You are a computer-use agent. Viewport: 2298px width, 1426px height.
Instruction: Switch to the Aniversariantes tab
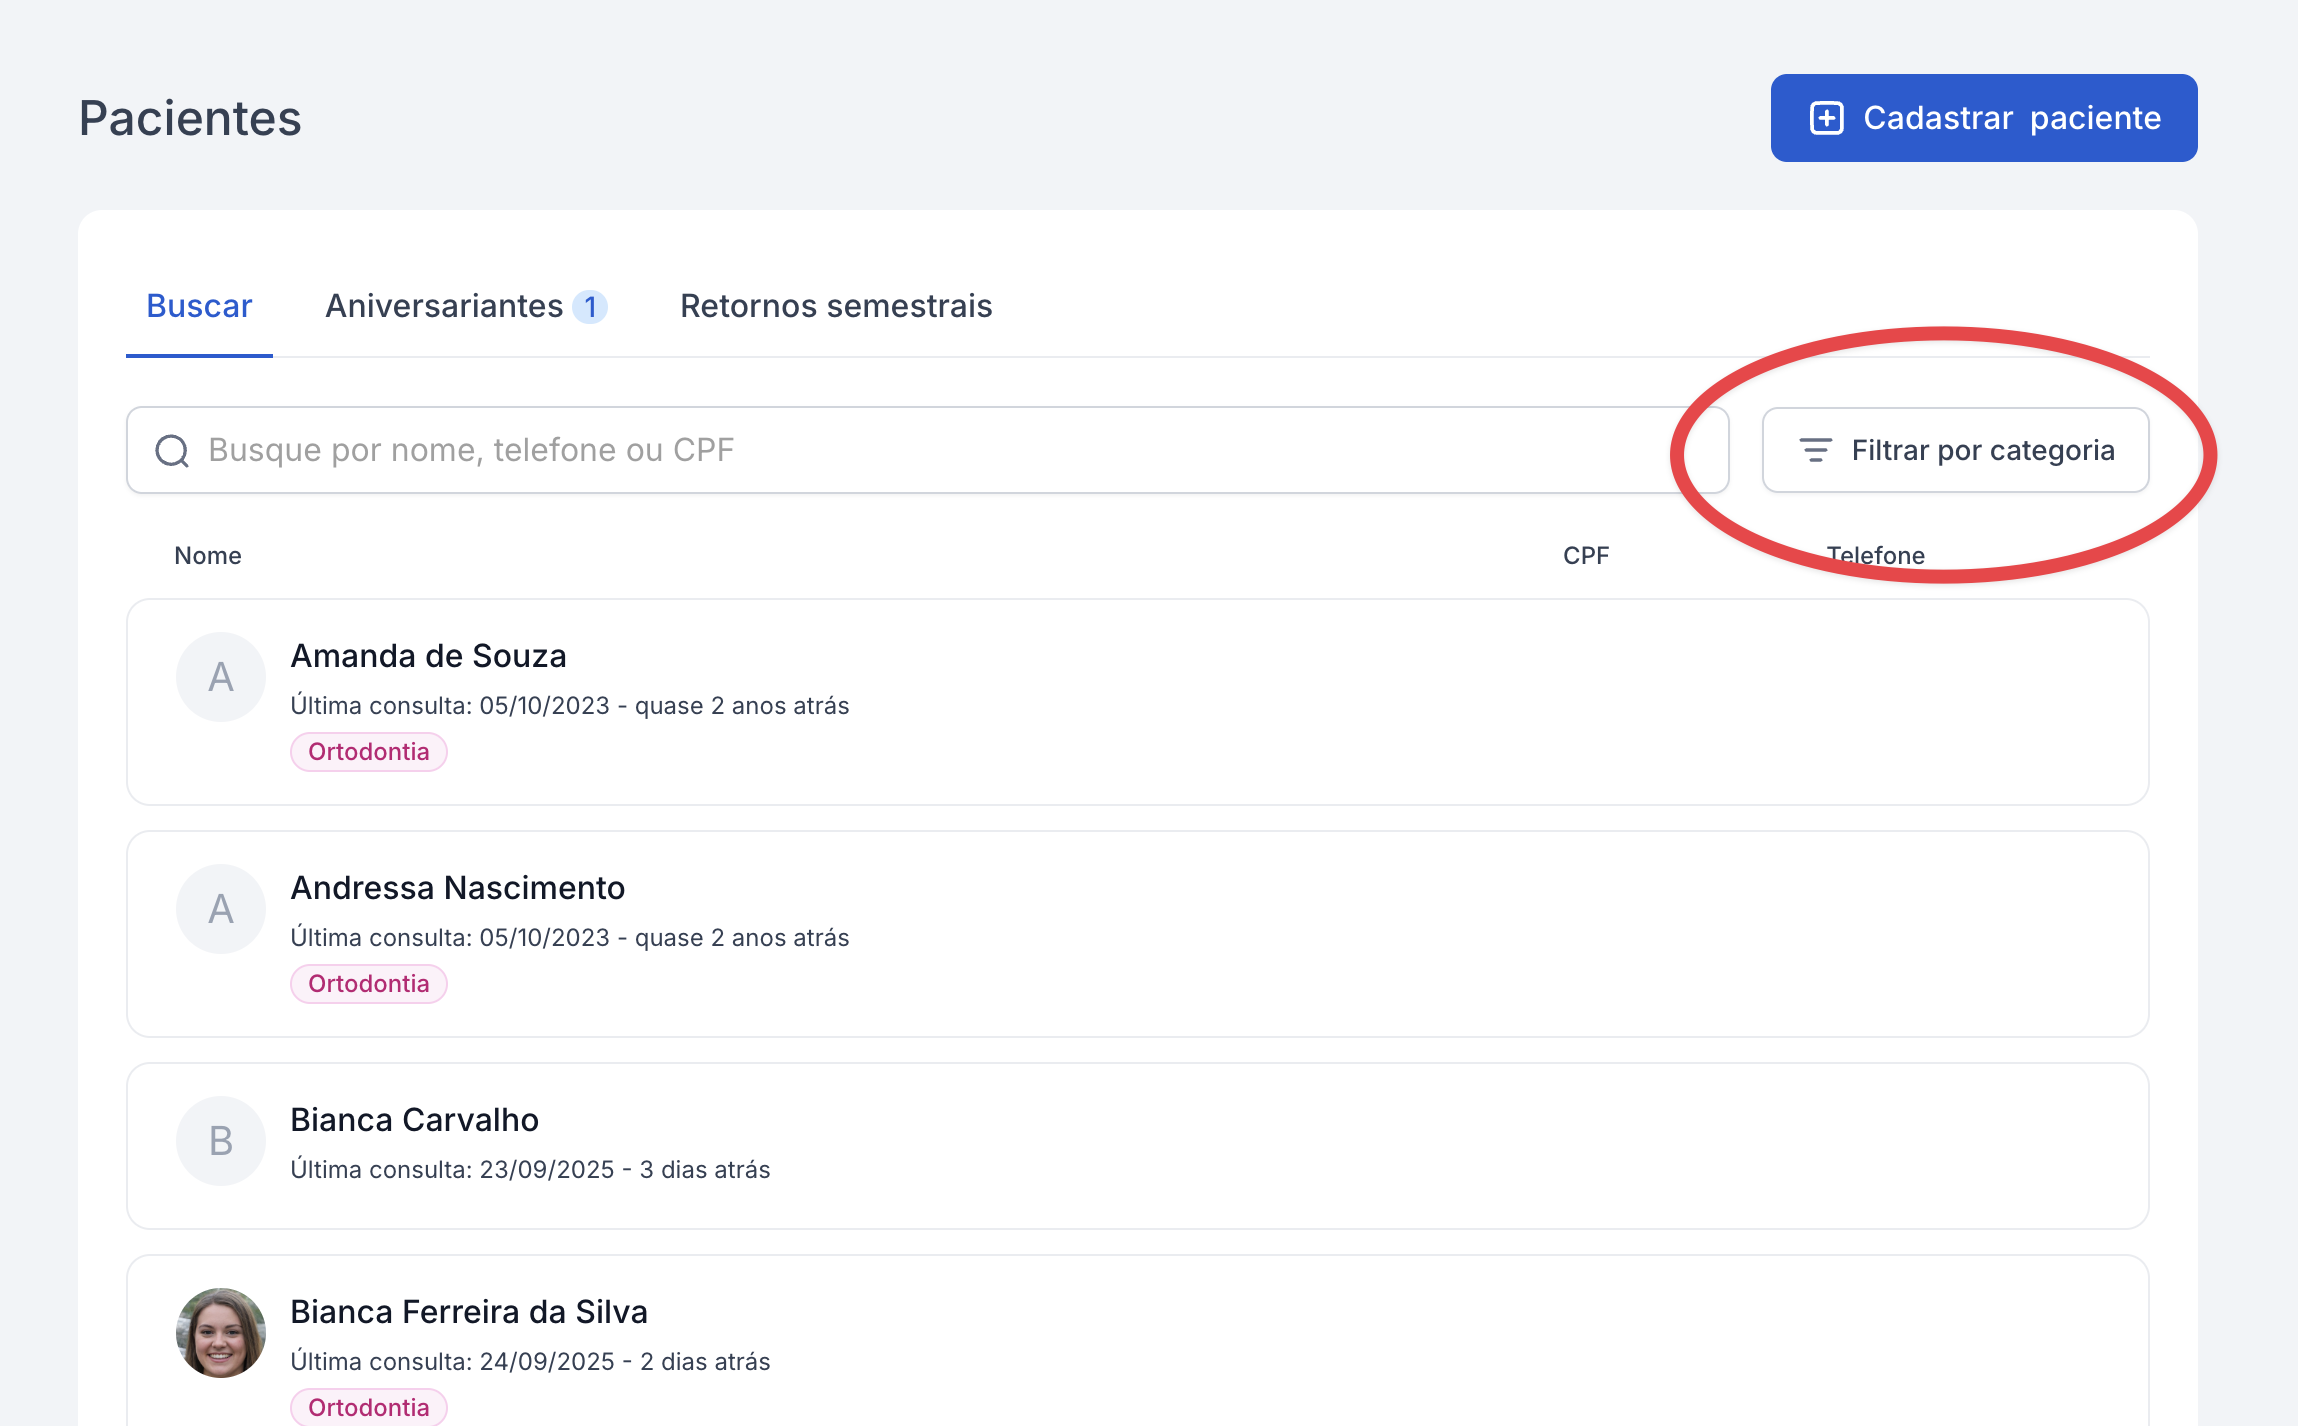coord(444,306)
